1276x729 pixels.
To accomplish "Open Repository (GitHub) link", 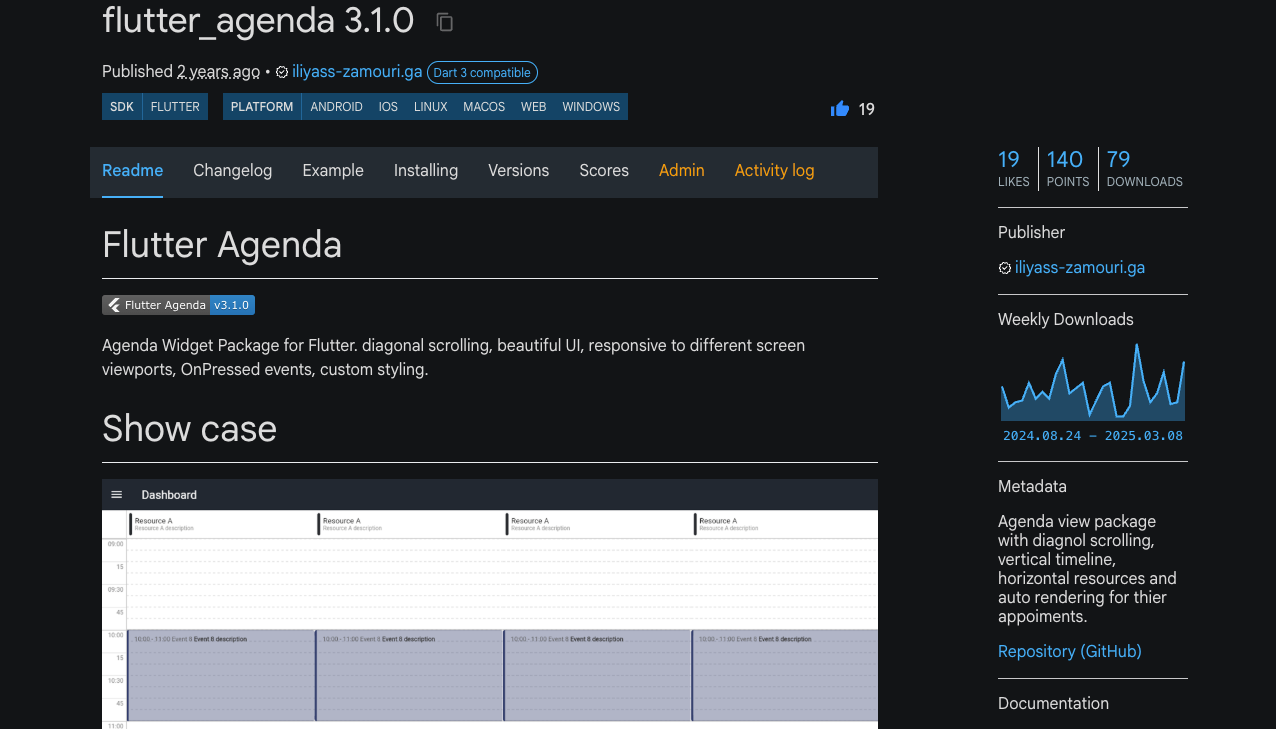I will point(1070,652).
